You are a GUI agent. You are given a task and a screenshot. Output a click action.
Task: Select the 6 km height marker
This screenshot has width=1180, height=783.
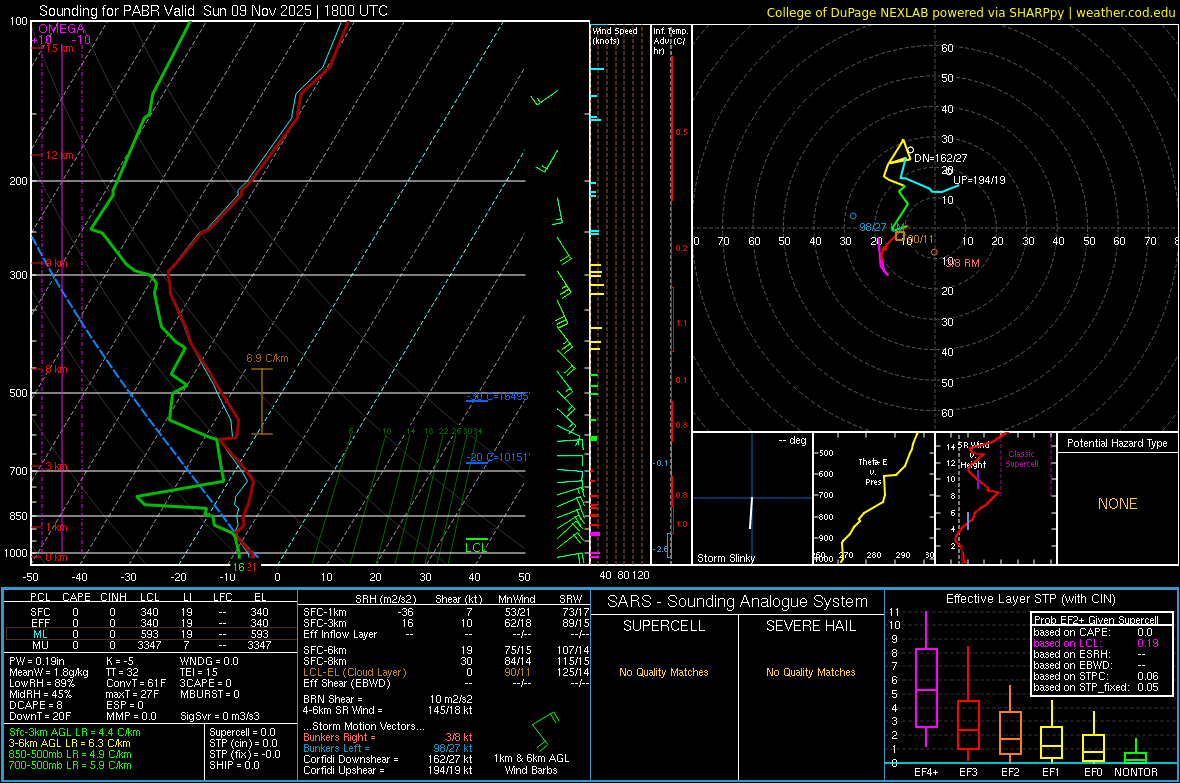(56, 370)
